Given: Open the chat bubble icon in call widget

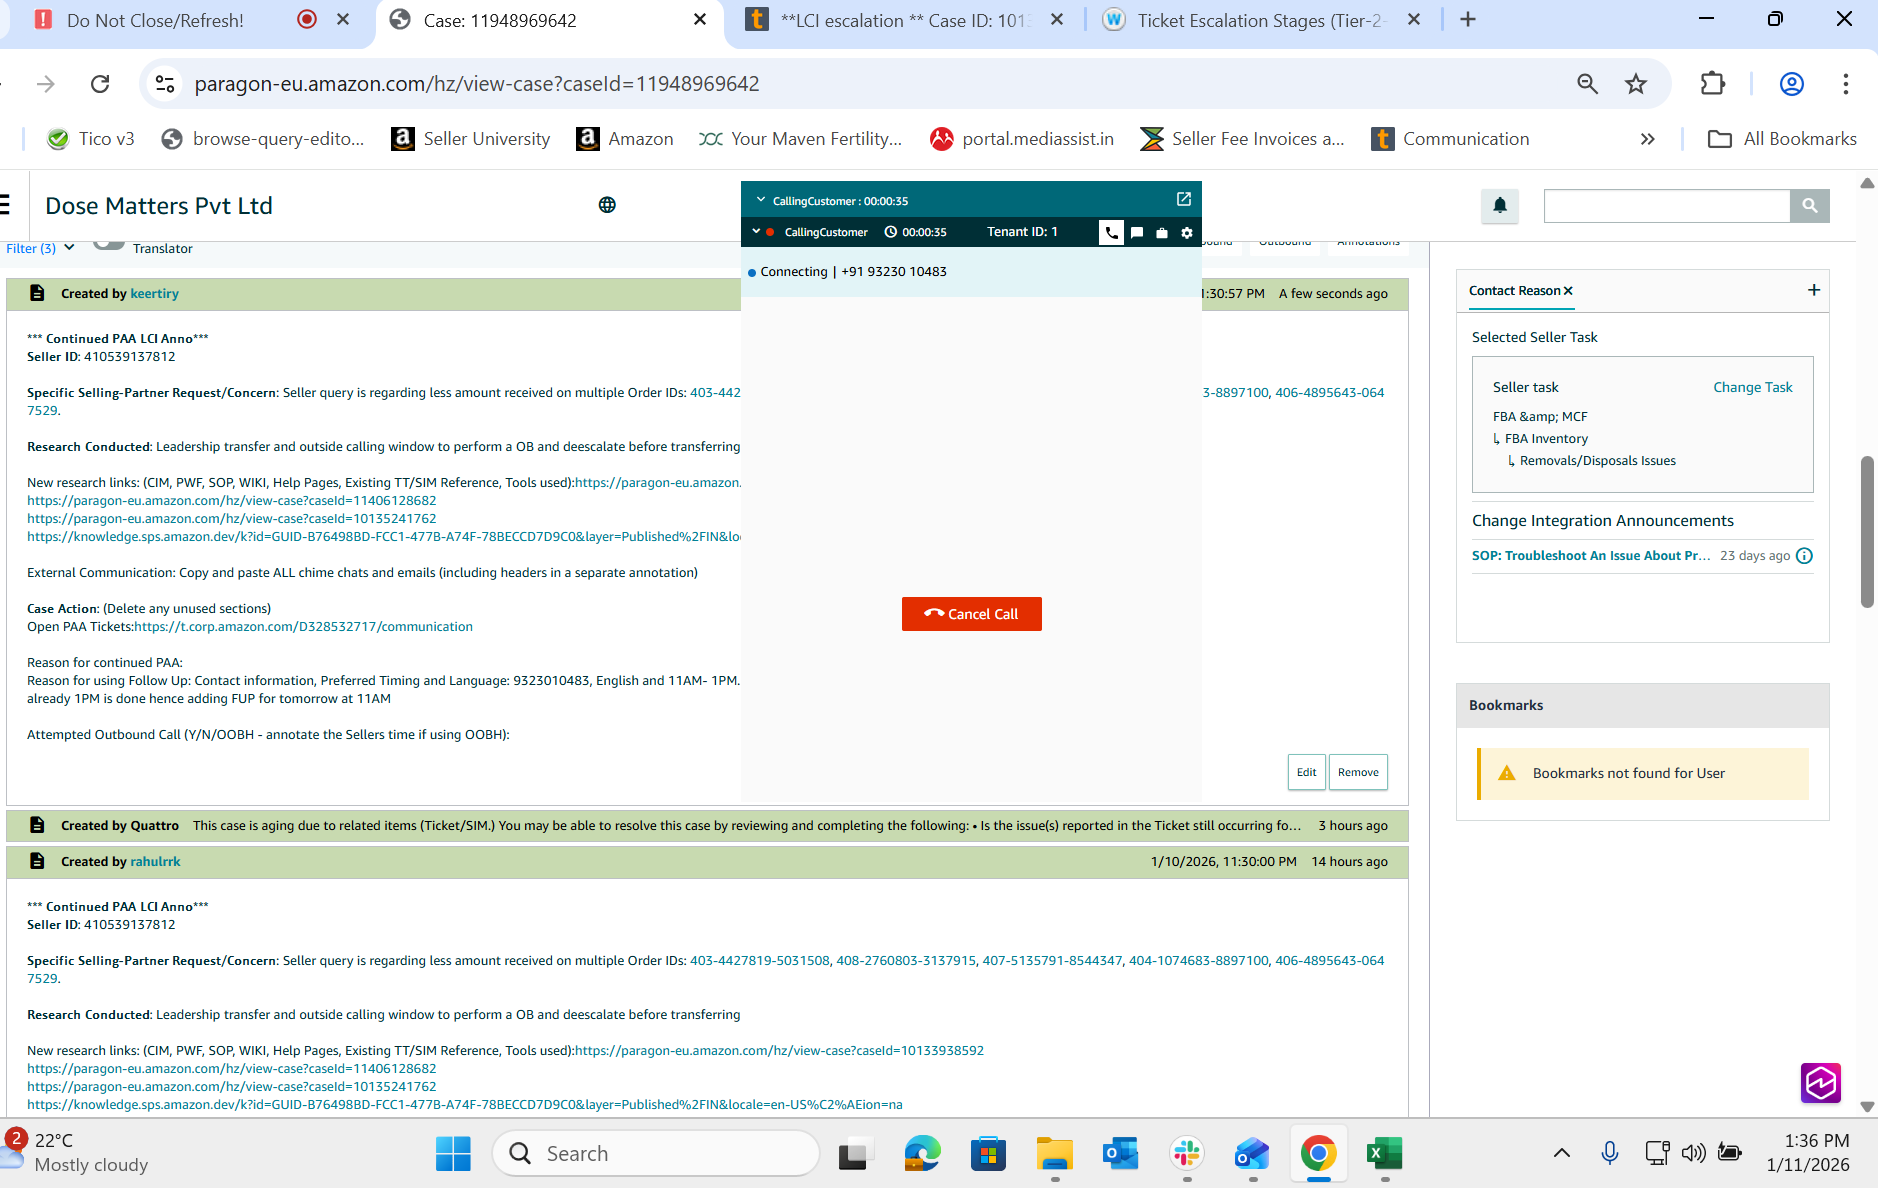Looking at the screenshot, I should [x=1137, y=232].
